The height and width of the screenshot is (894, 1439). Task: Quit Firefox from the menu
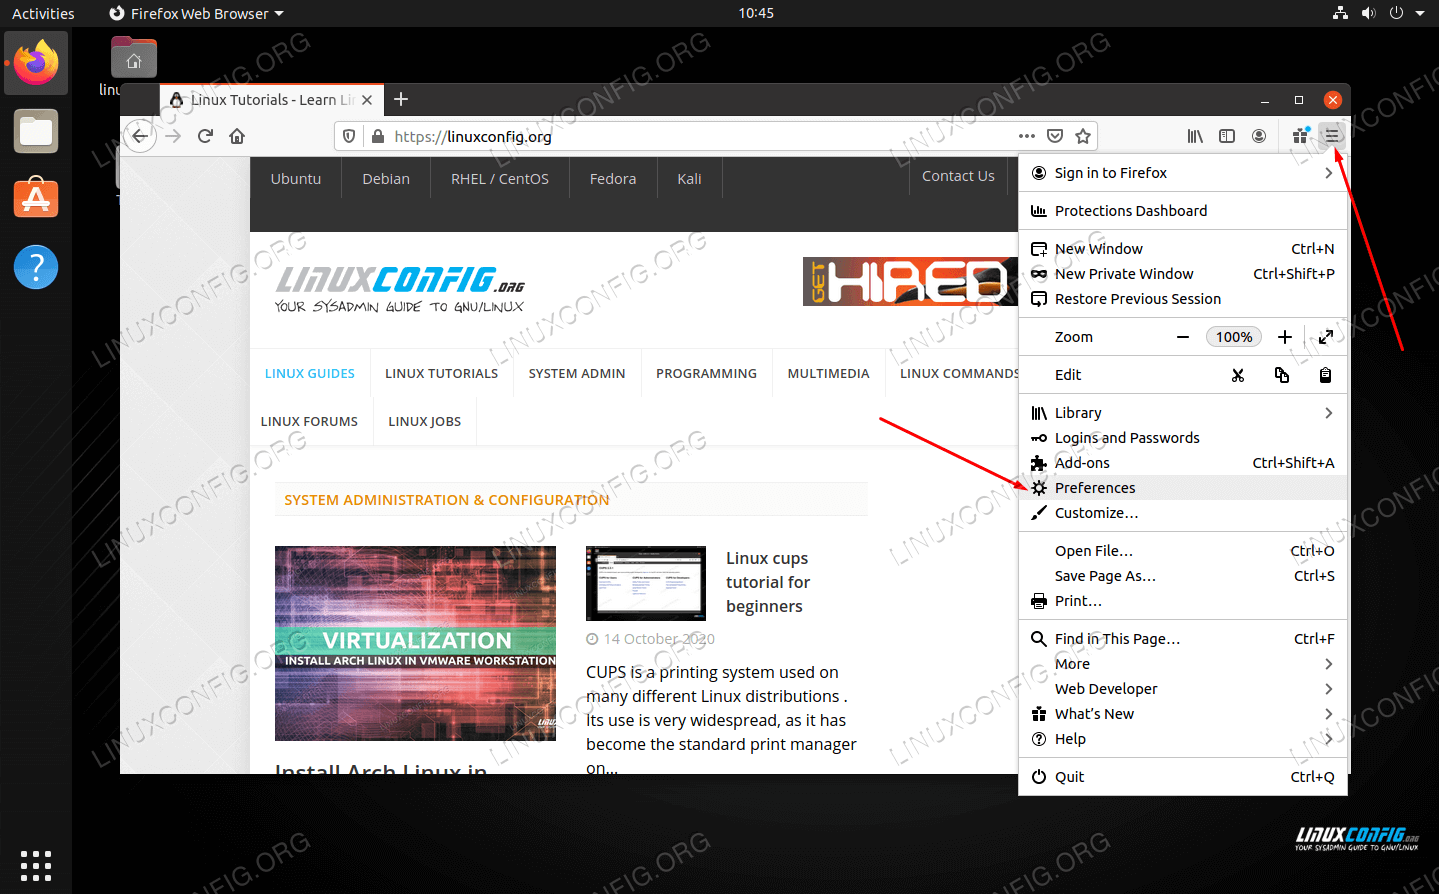tap(1183, 777)
